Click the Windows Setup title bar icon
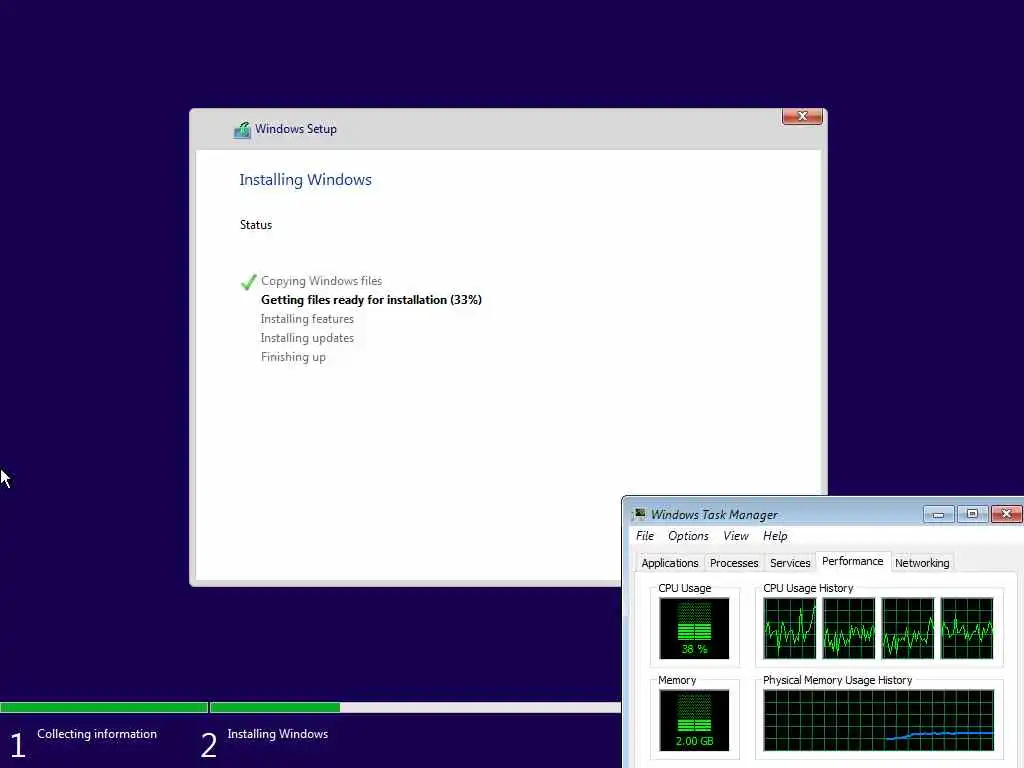Image resolution: width=1024 pixels, height=768 pixels. tap(242, 130)
